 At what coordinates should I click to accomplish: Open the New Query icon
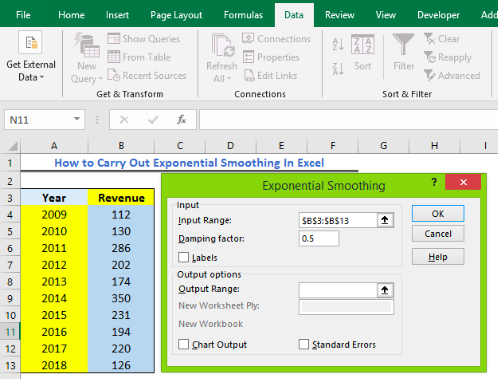(x=88, y=46)
